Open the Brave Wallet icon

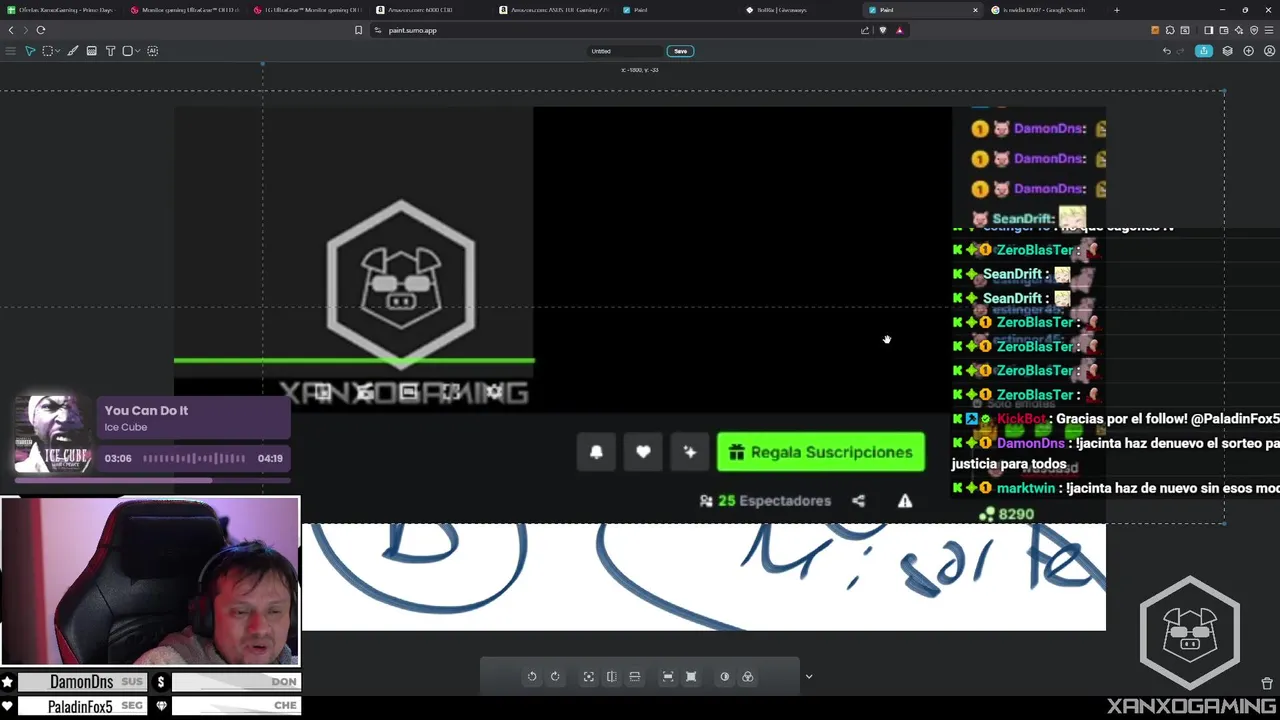tap(1223, 30)
